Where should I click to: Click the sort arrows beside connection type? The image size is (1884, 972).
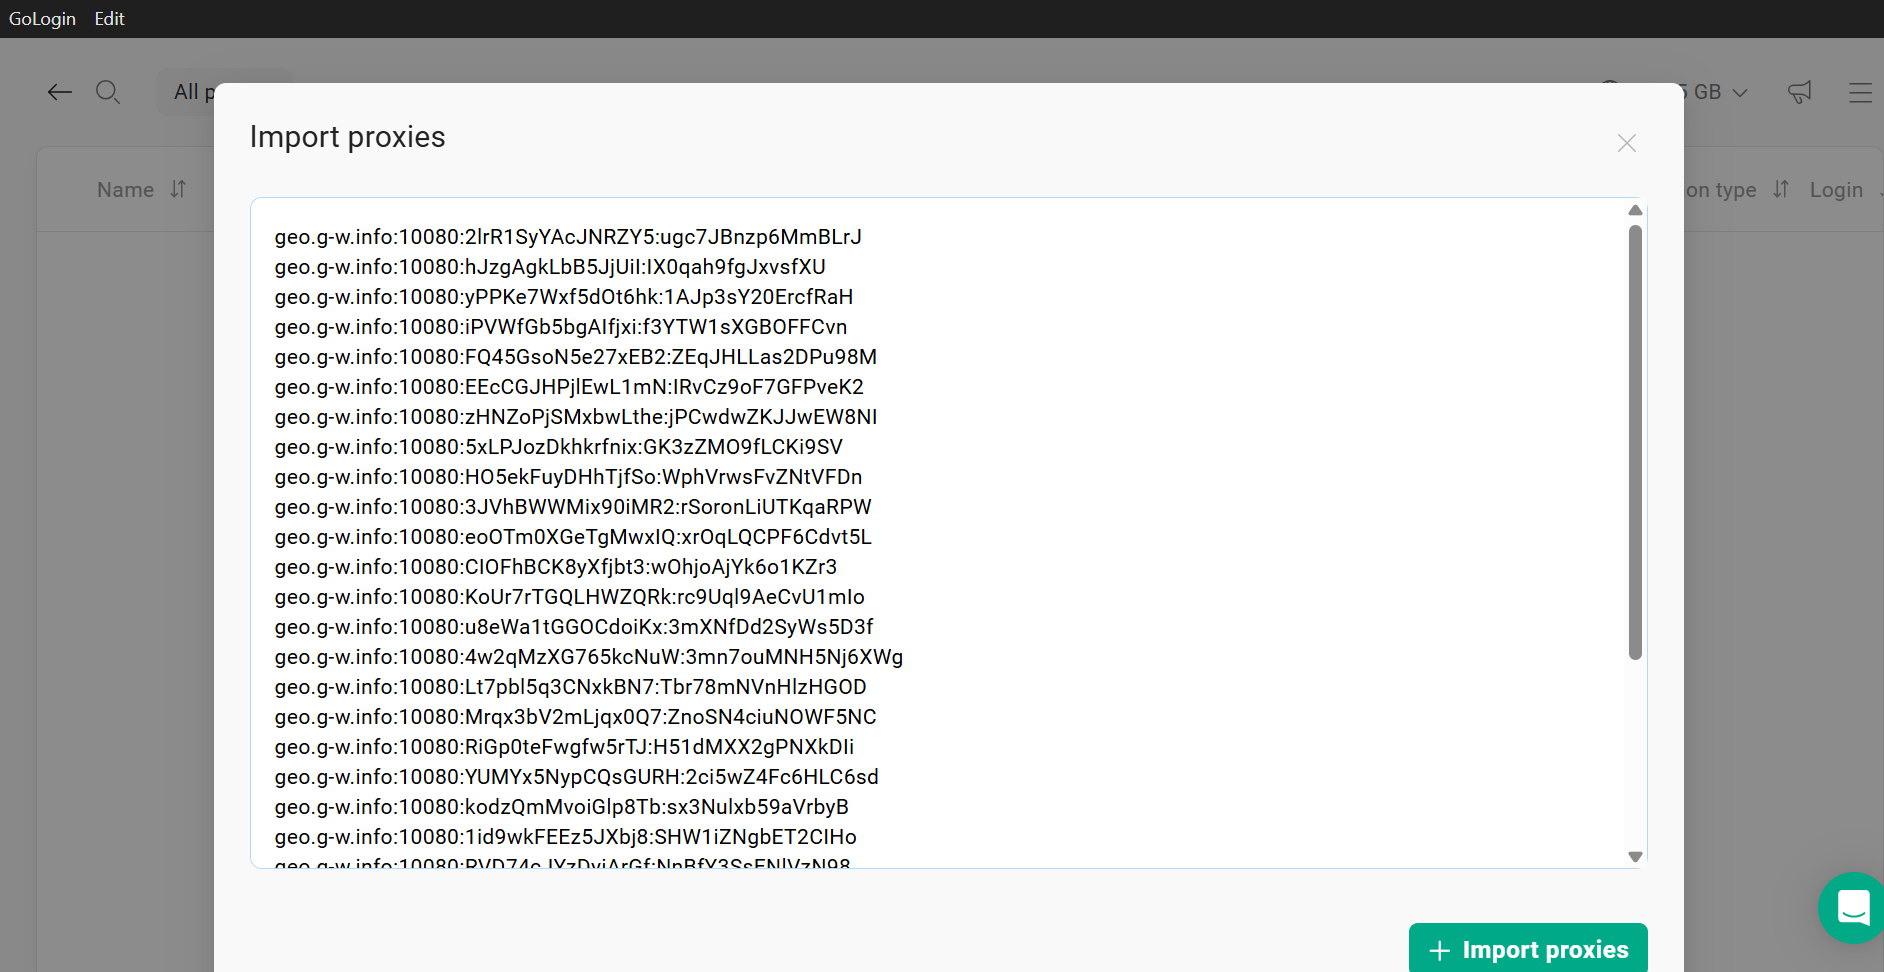1781,189
